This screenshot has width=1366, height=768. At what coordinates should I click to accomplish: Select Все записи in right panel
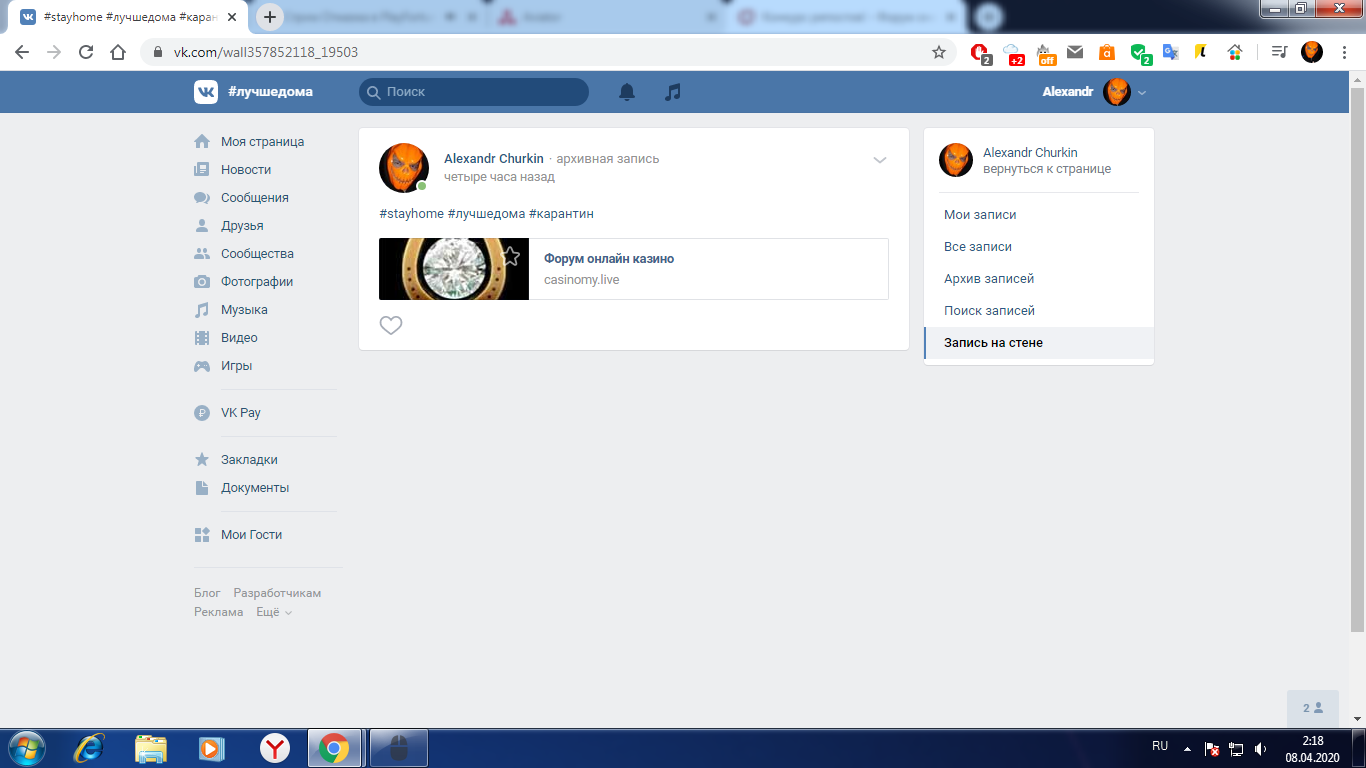pos(1039,247)
